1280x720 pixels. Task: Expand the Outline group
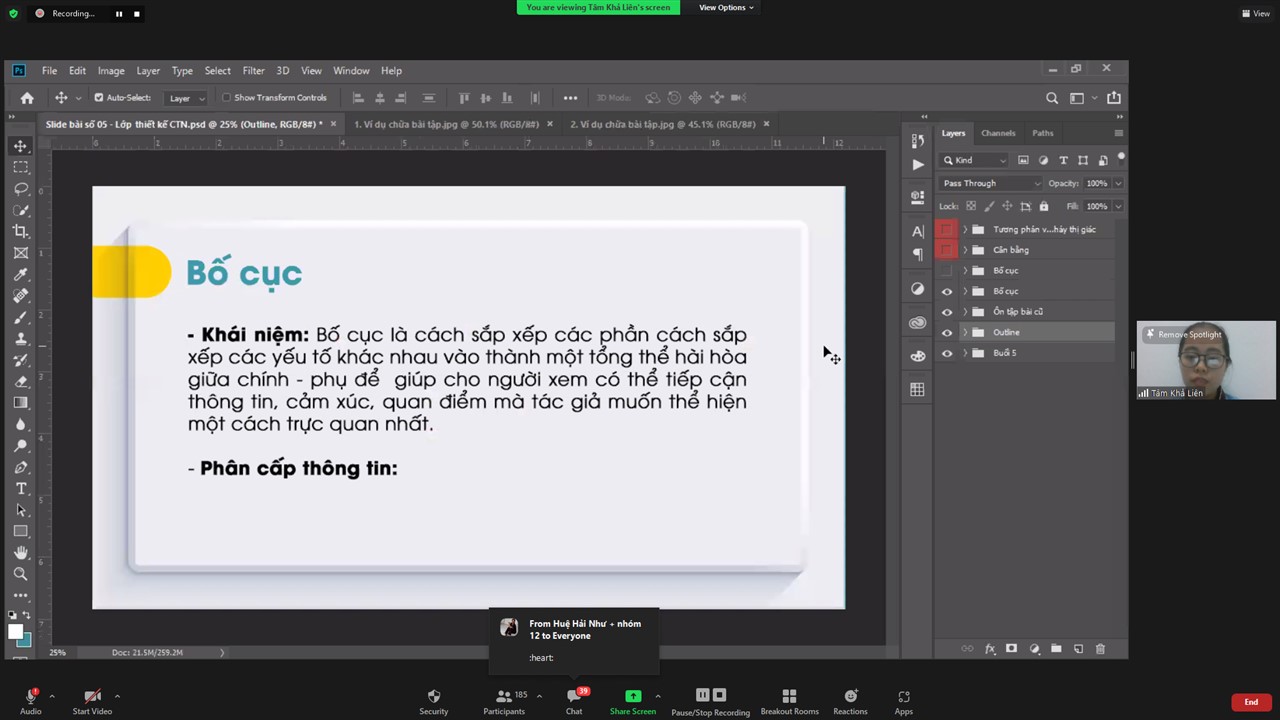tap(965, 333)
